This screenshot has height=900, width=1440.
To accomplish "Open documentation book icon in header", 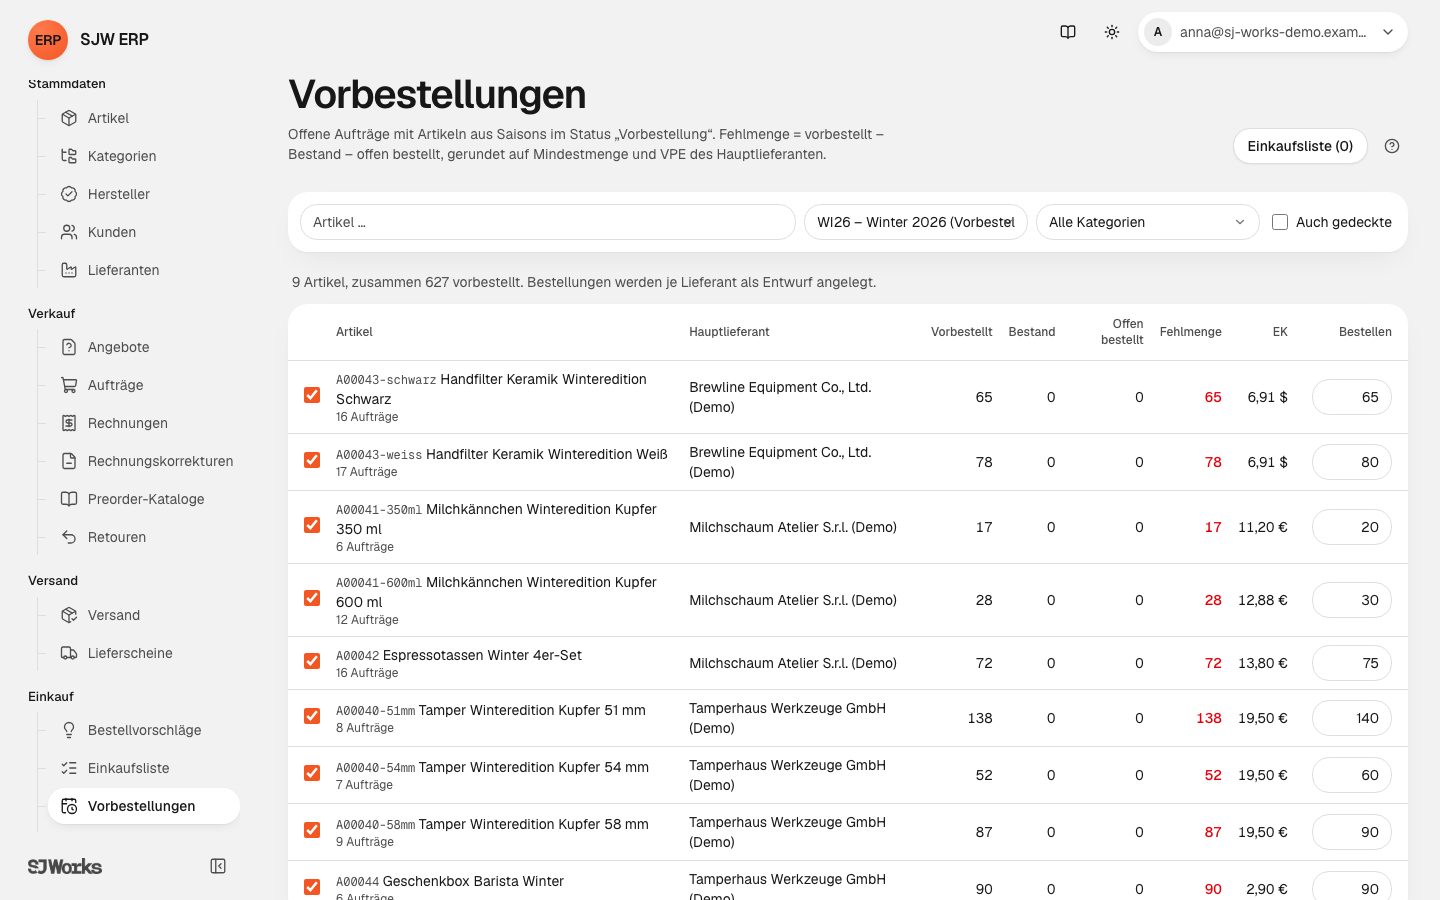I will point(1068,32).
